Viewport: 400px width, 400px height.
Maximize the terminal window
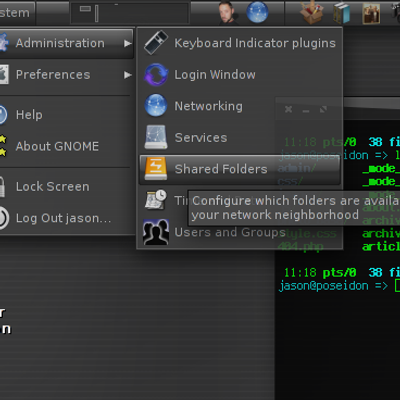point(323,109)
